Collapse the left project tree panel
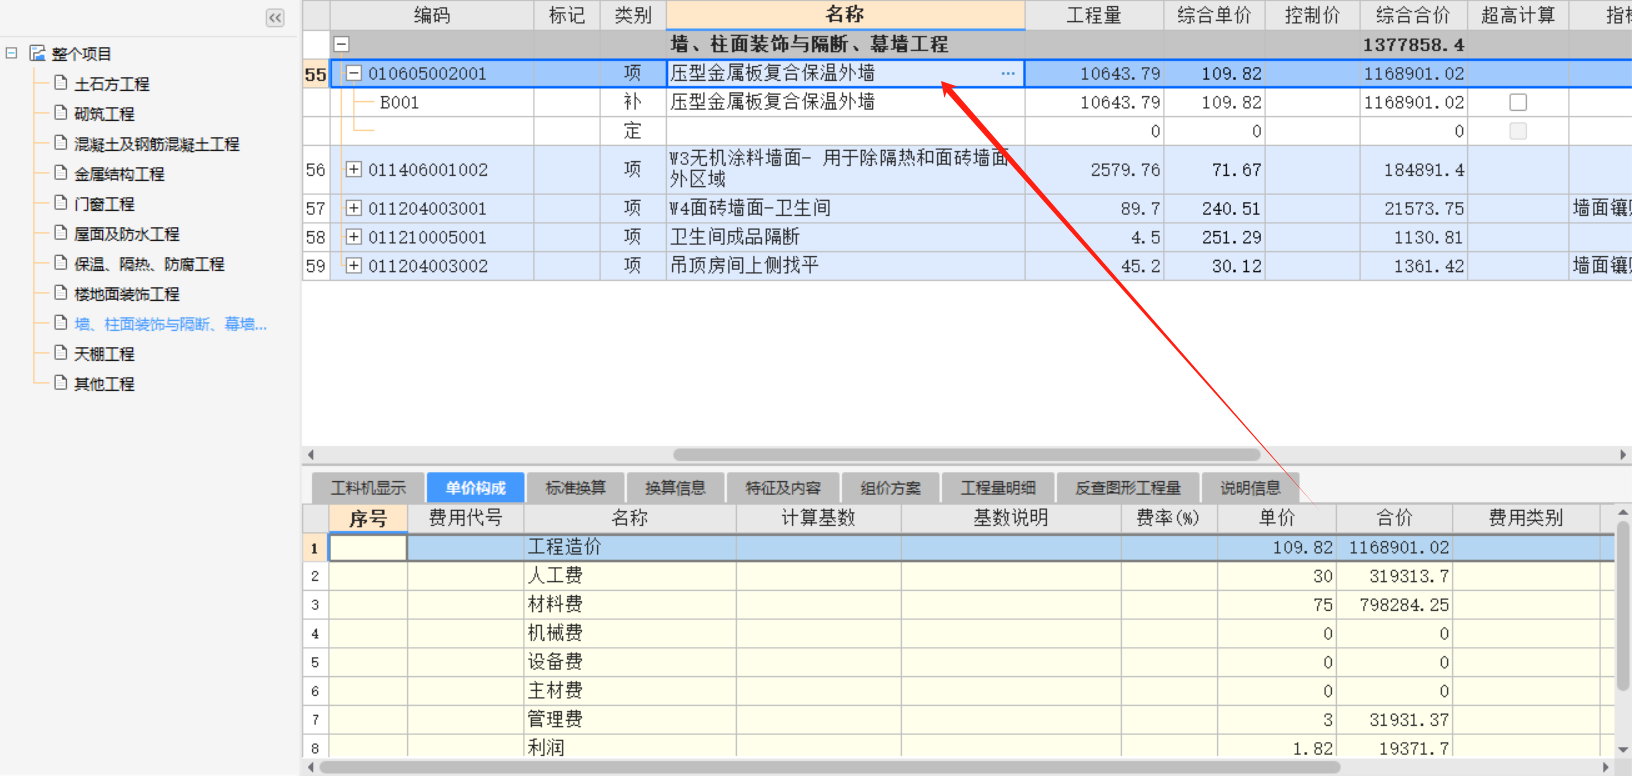The height and width of the screenshot is (776, 1632). click(x=275, y=17)
